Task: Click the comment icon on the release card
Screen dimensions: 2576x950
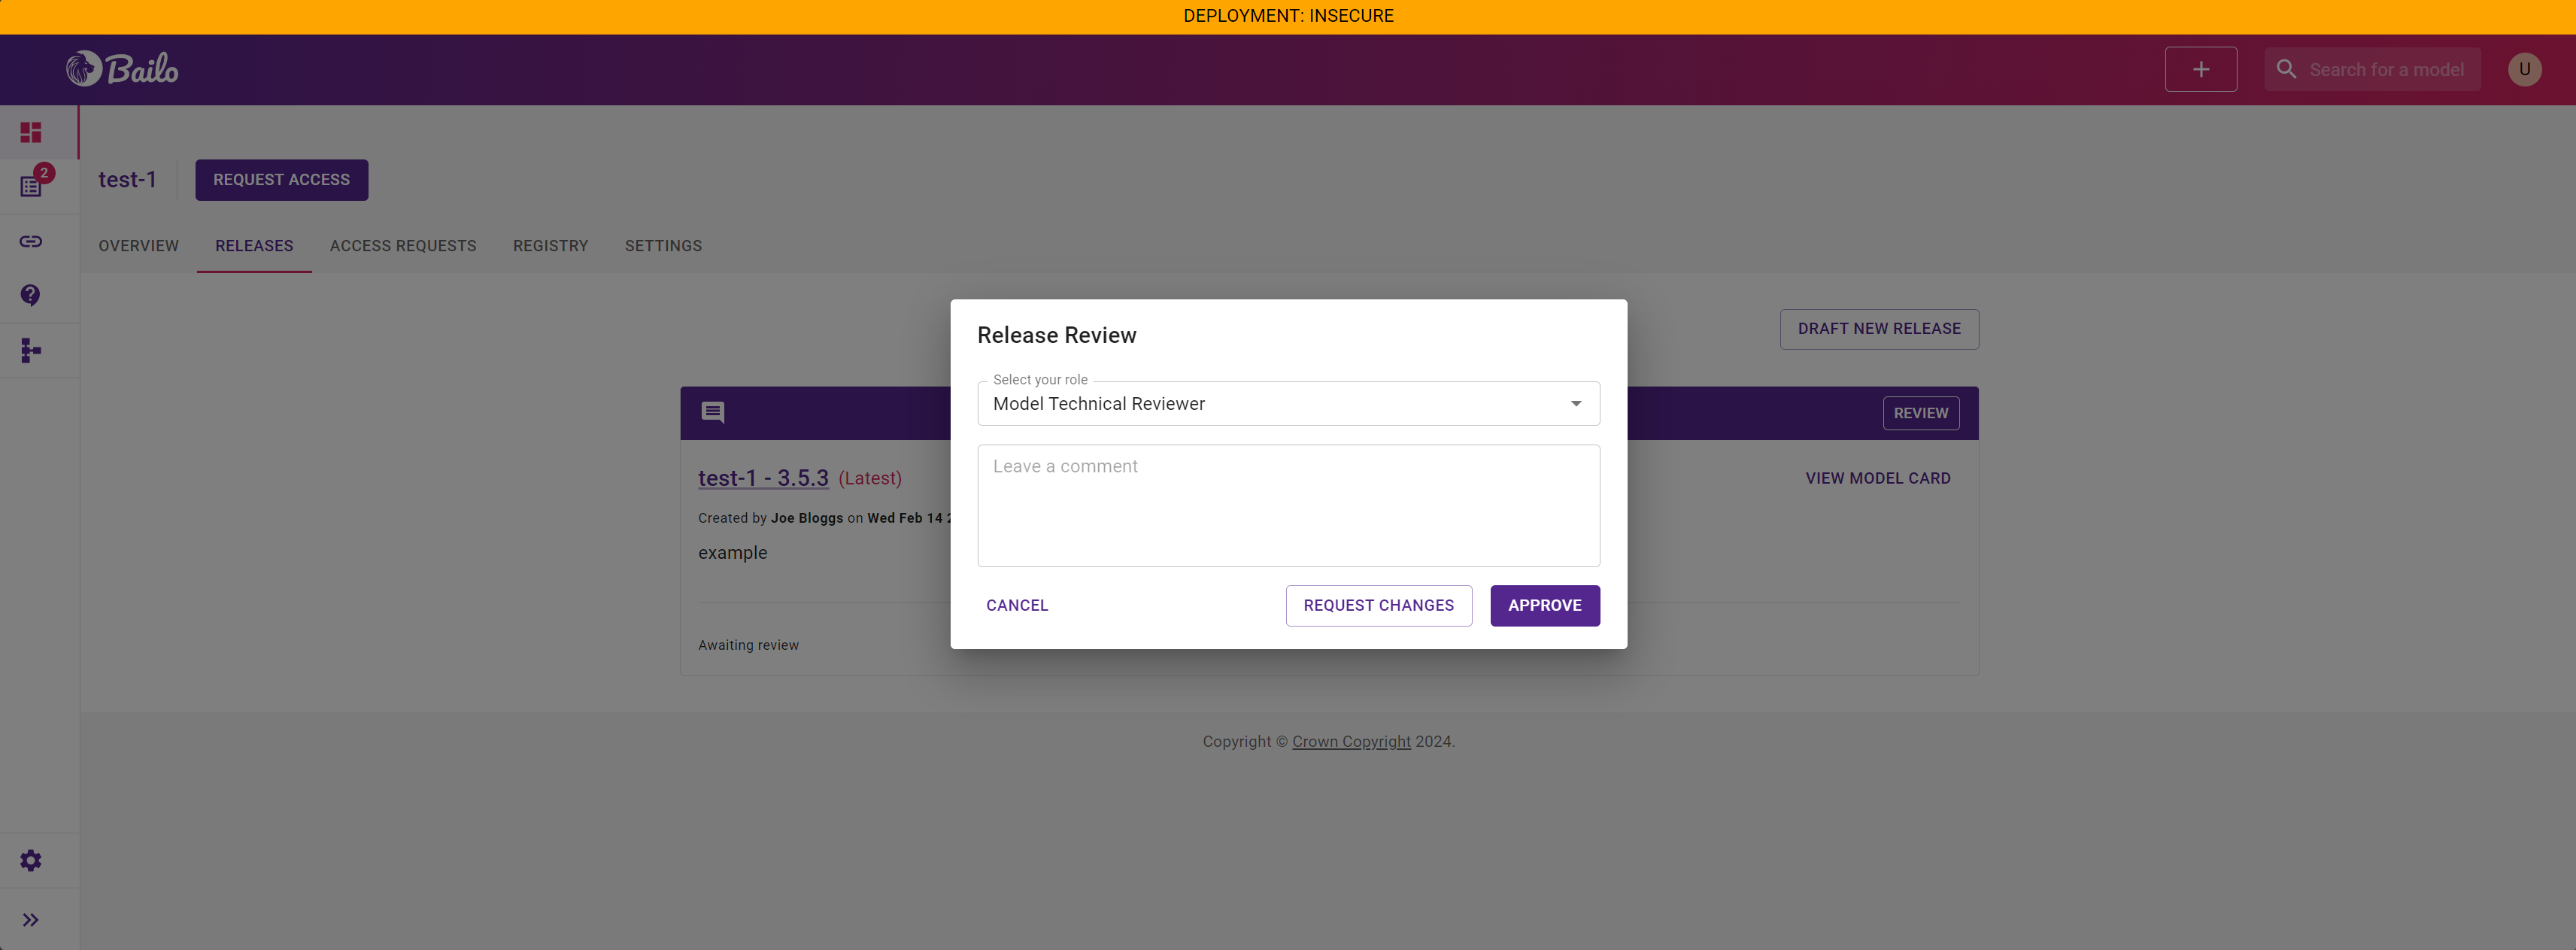Action: pyautogui.click(x=713, y=412)
